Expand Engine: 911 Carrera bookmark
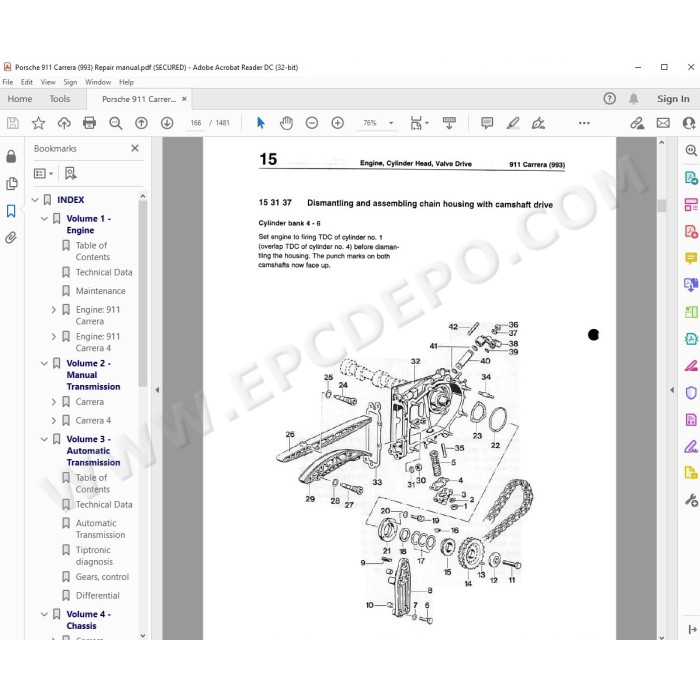This screenshot has height=700, width=700. [54, 310]
